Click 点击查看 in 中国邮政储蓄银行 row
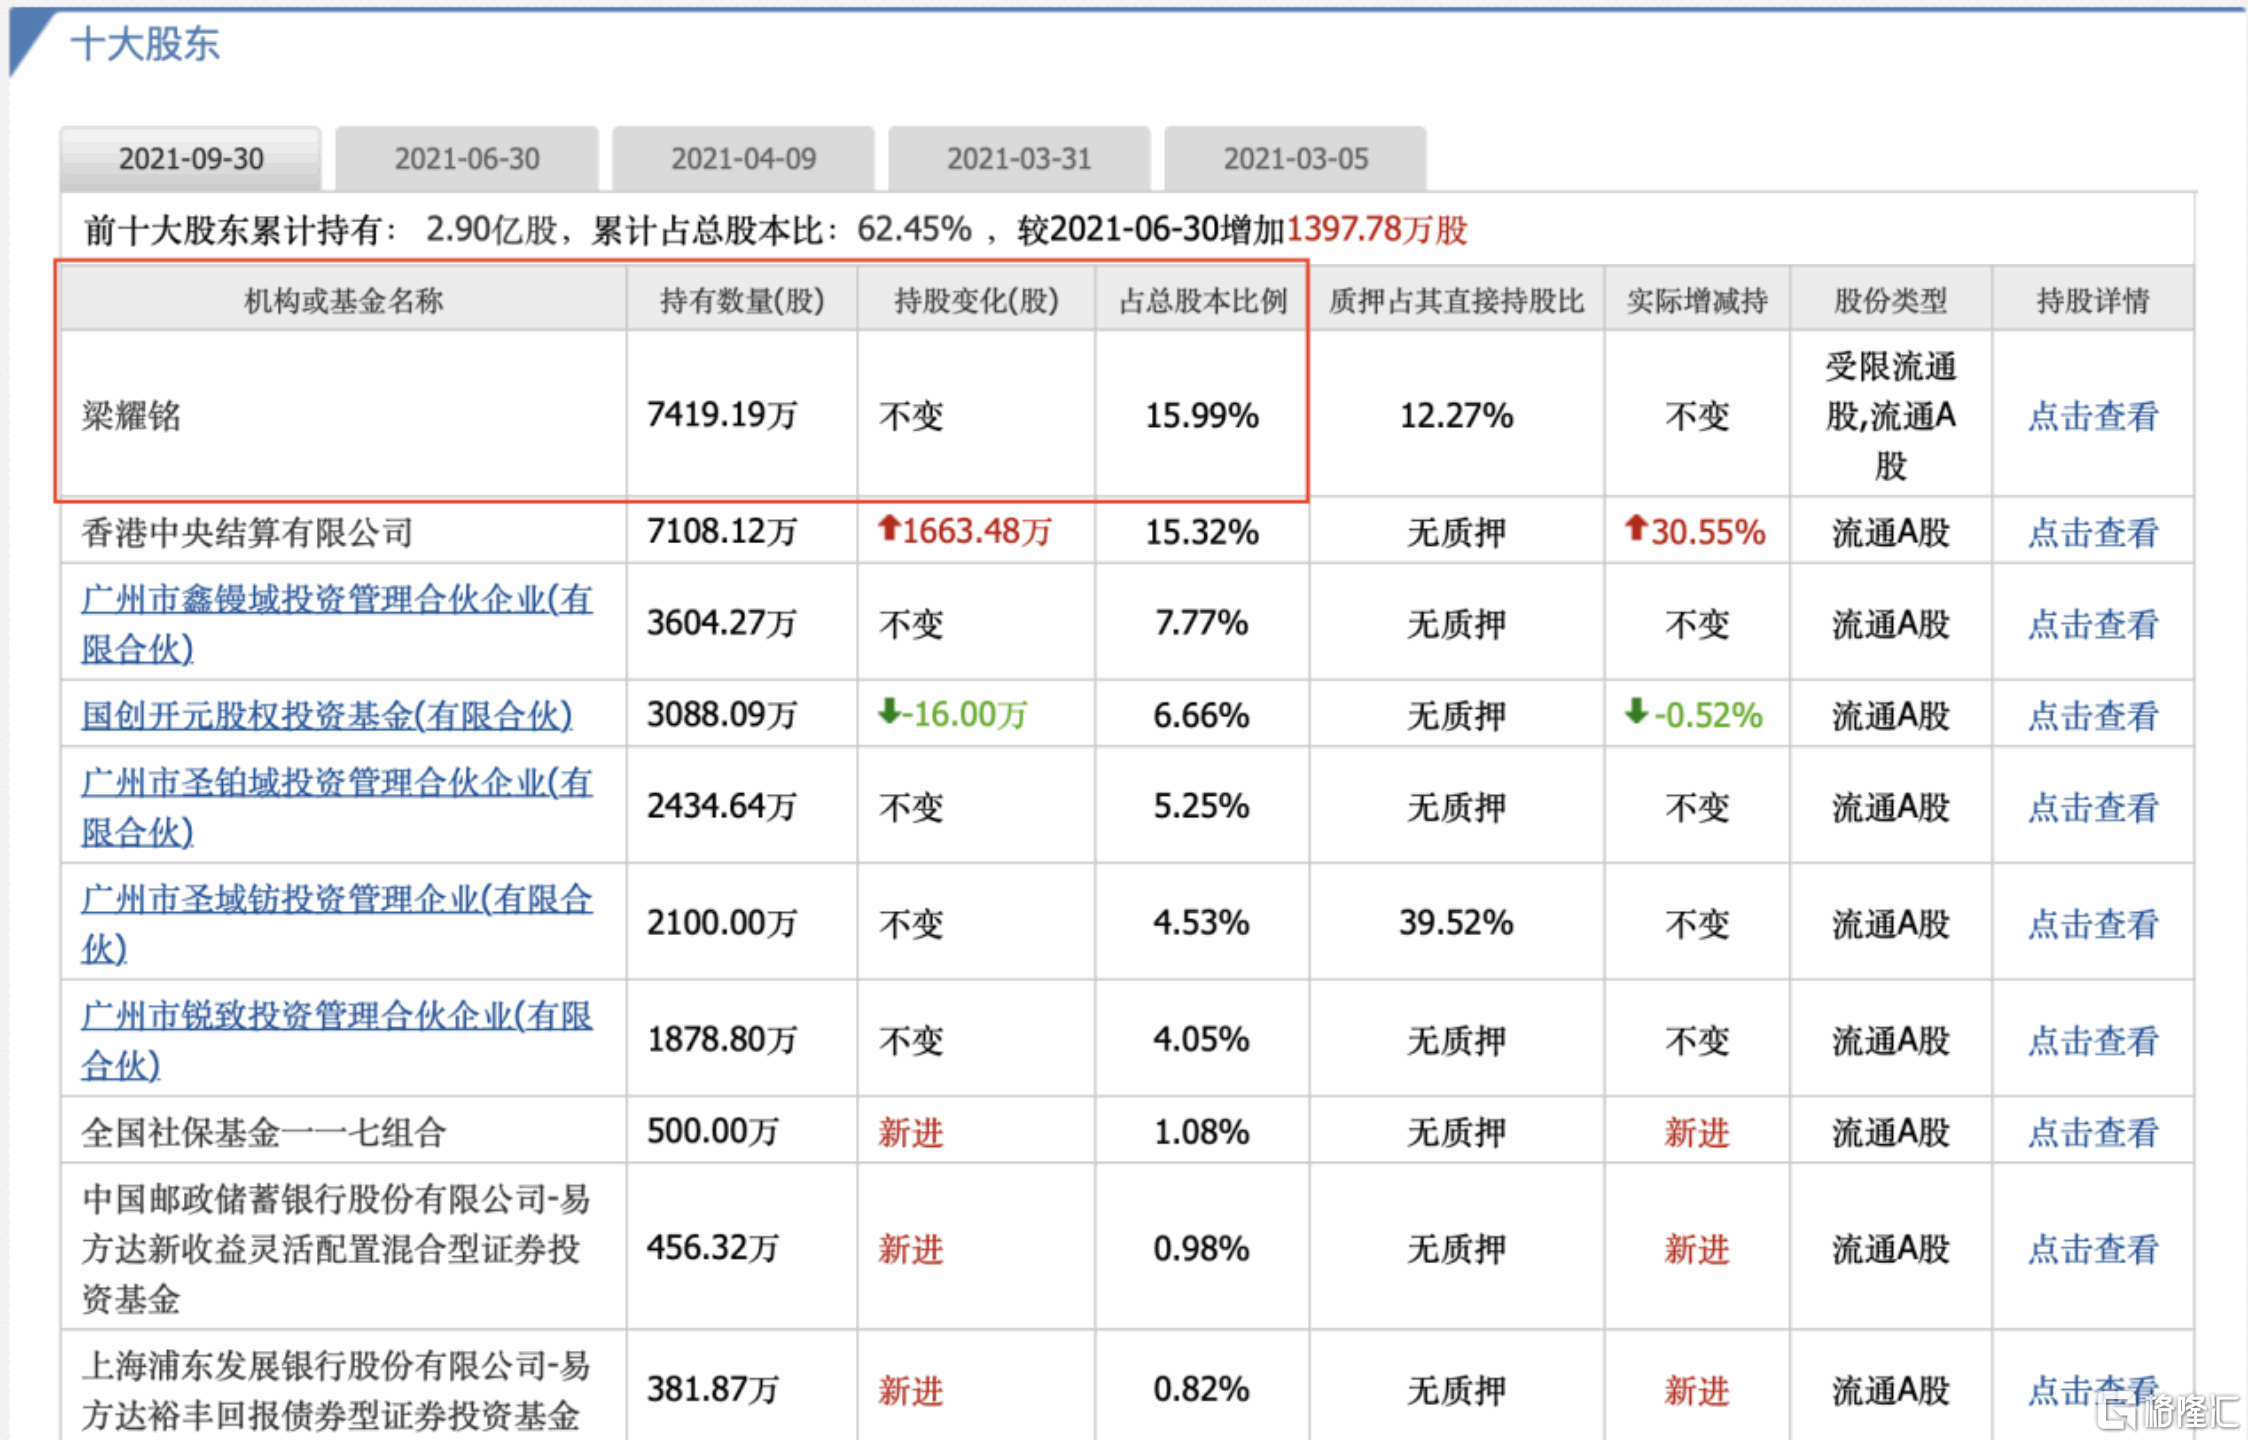Screen dimensions: 2248x1440 (x=2092, y=1248)
